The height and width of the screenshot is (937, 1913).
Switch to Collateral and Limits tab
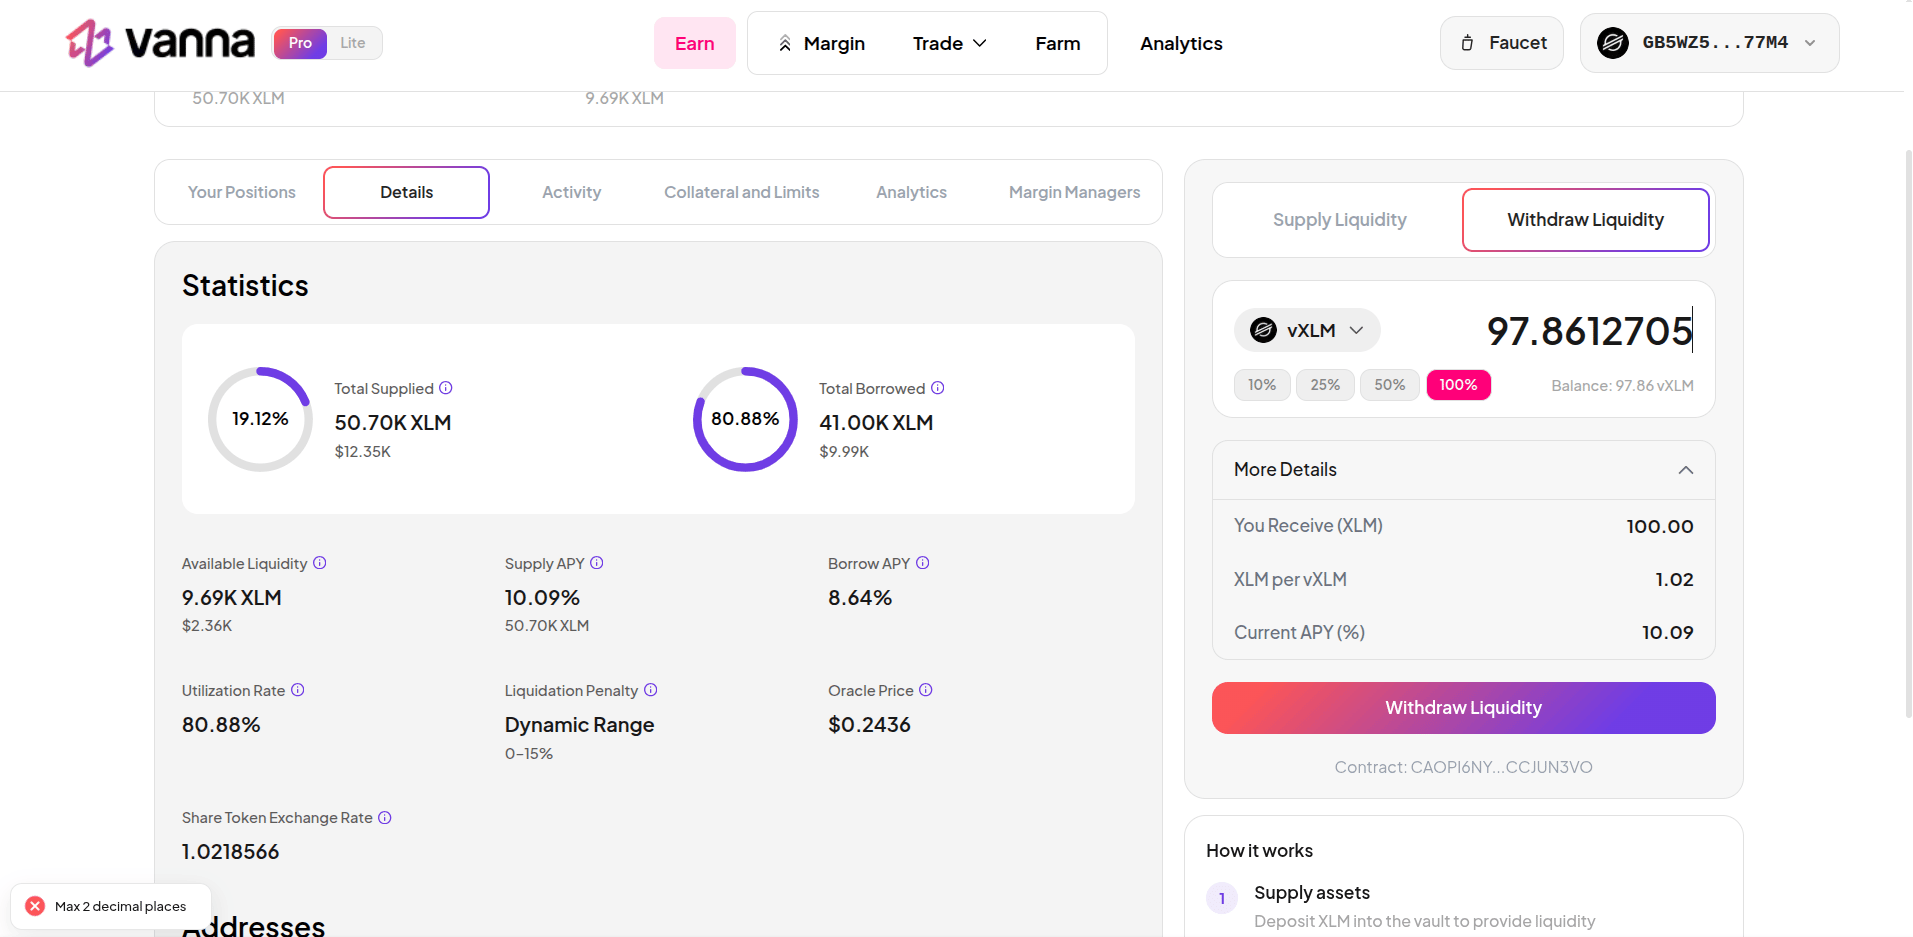(741, 192)
